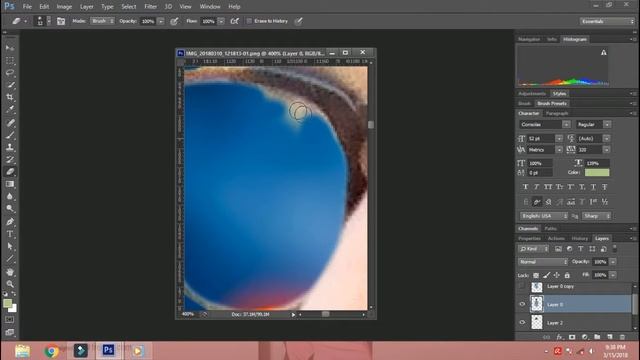Open the Window menu

[x=210, y=7]
